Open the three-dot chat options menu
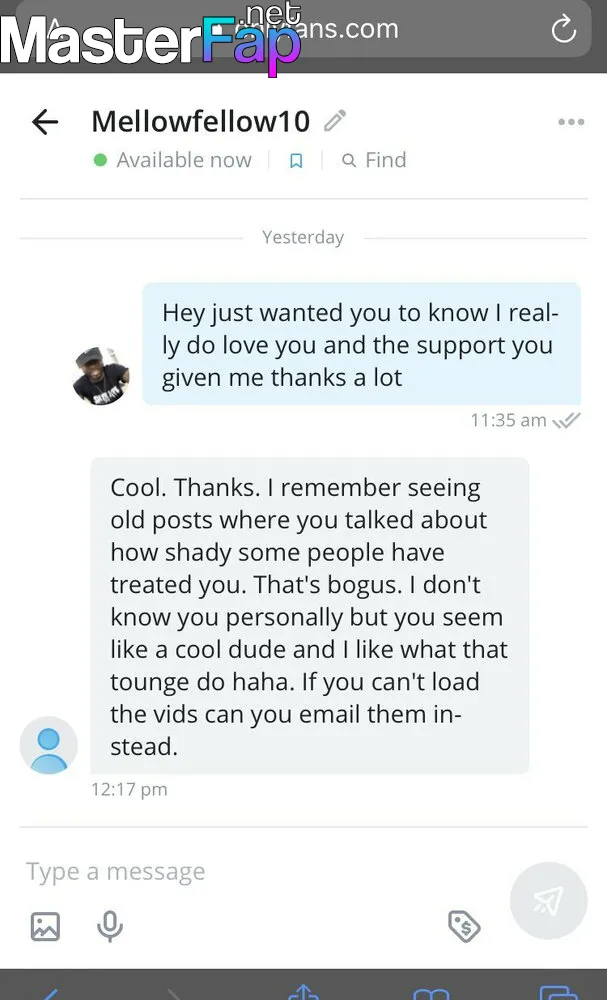607x1000 pixels. [571, 122]
